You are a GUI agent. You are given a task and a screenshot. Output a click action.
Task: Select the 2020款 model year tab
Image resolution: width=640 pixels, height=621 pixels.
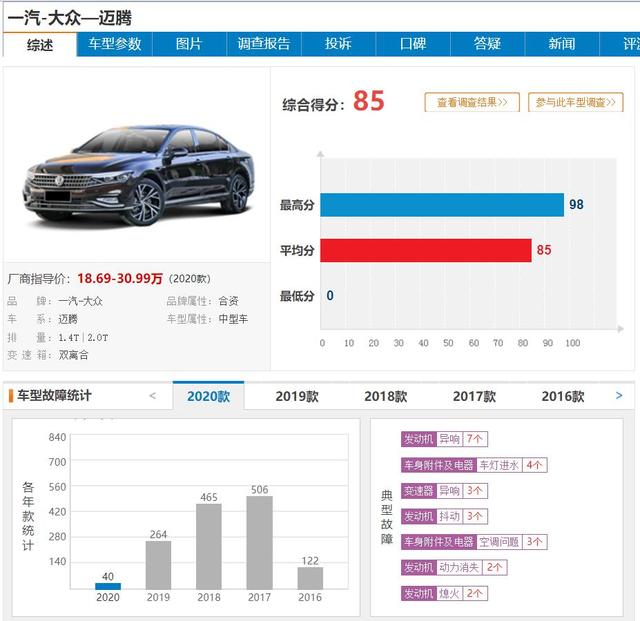pos(209,396)
